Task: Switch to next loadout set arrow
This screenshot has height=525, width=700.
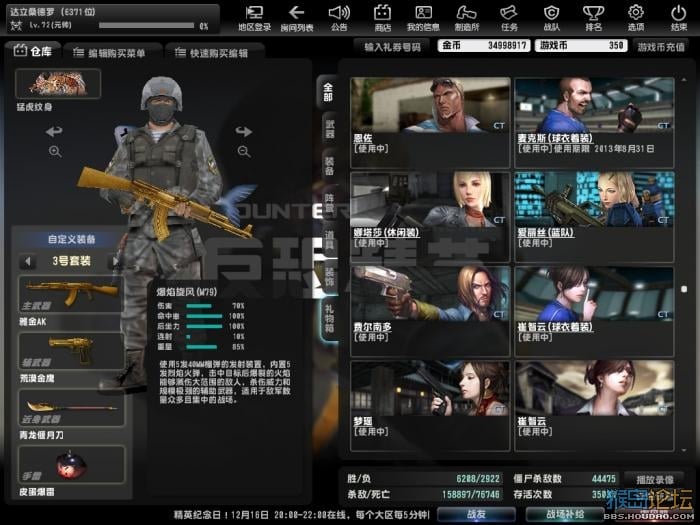Action: [x=115, y=261]
